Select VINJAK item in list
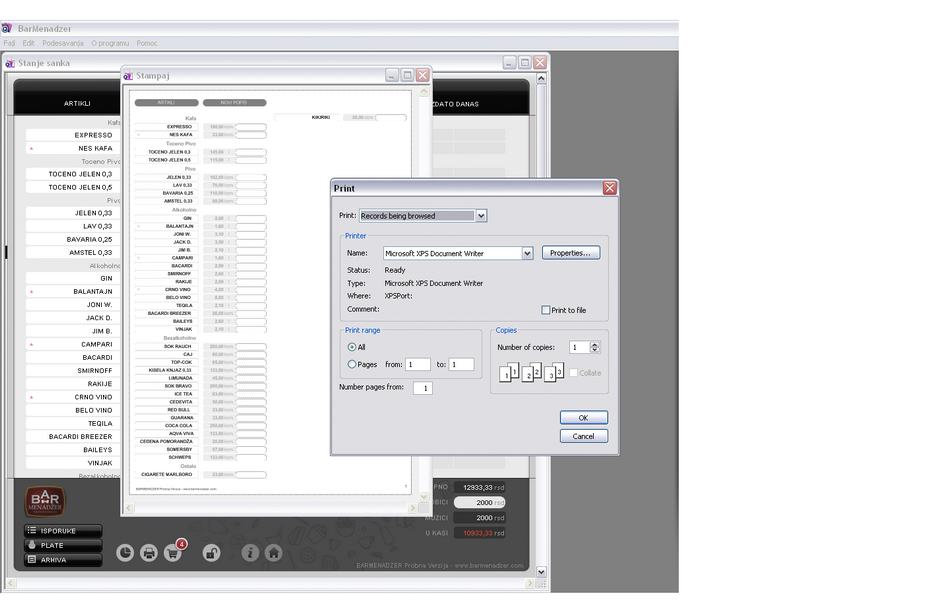 point(73,463)
